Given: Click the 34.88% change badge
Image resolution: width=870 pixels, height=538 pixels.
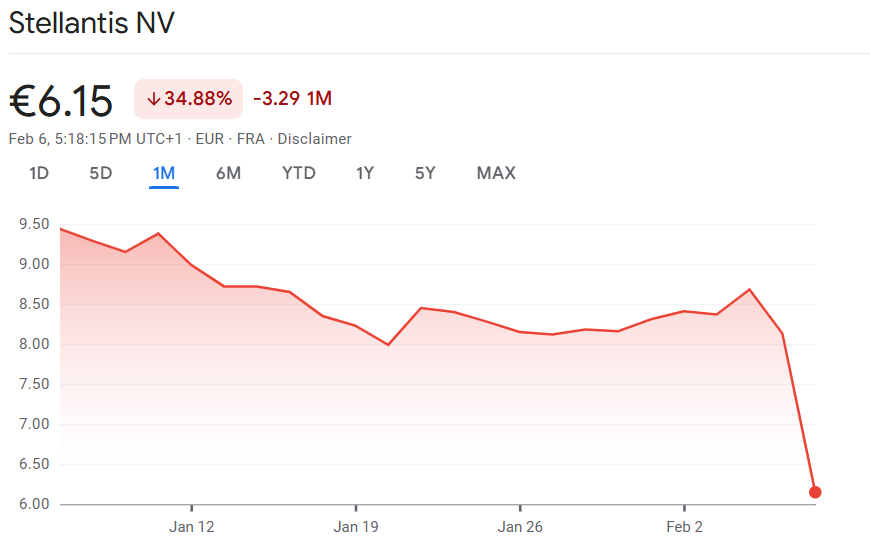Looking at the screenshot, I should pyautogui.click(x=189, y=99).
